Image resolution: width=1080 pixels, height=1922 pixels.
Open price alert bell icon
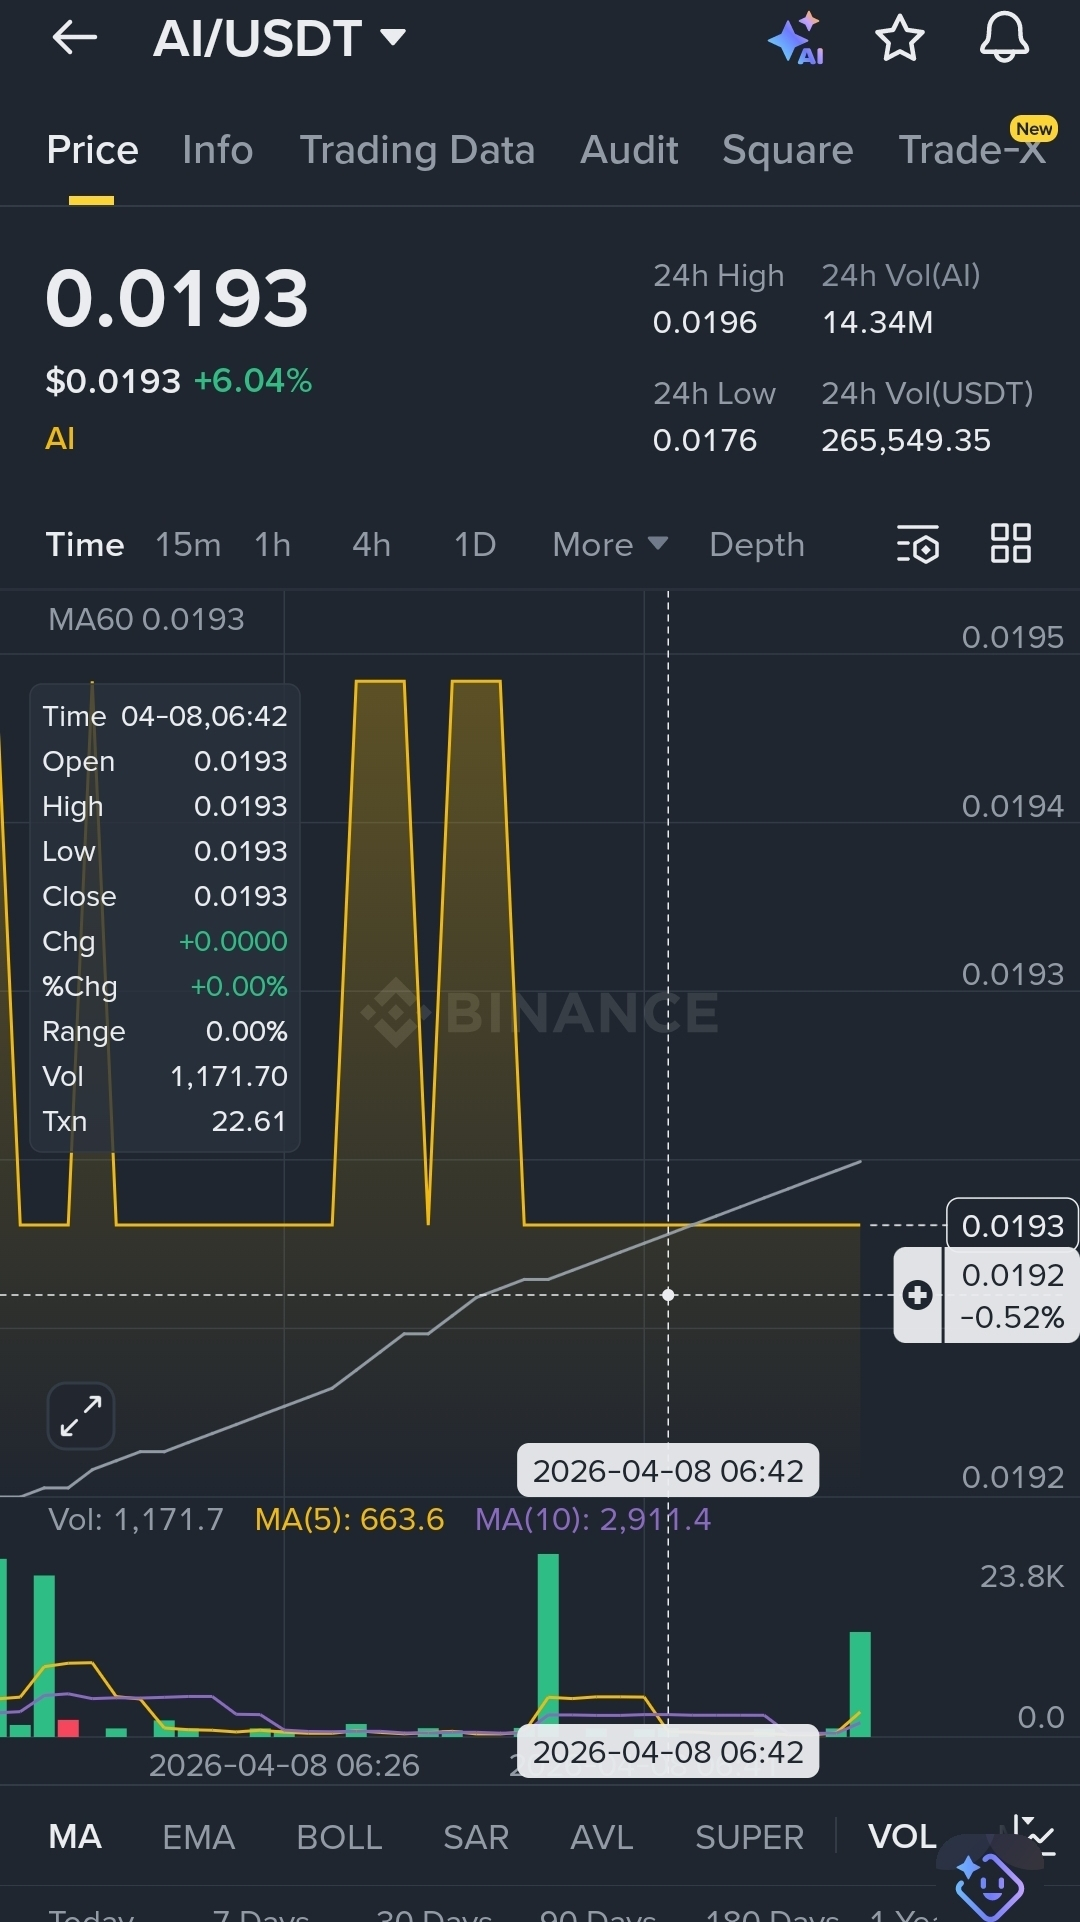[x=1003, y=38]
